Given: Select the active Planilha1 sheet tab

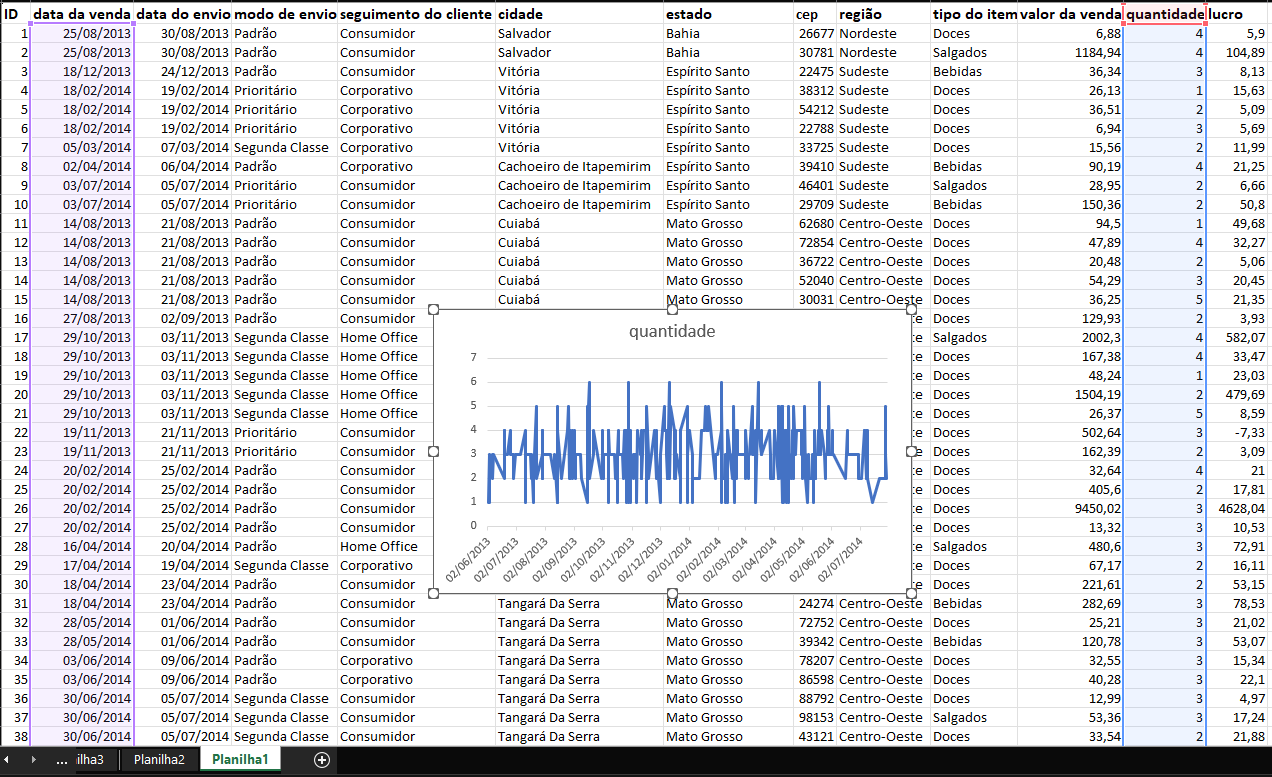Looking at the screenshot, I should 240,760.
